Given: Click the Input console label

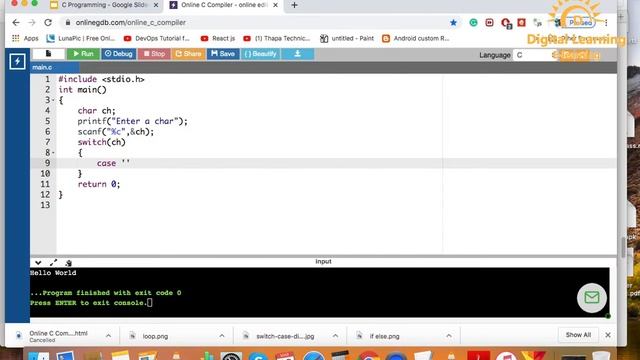Looking at the screenshot, I should tap(323, 262).
